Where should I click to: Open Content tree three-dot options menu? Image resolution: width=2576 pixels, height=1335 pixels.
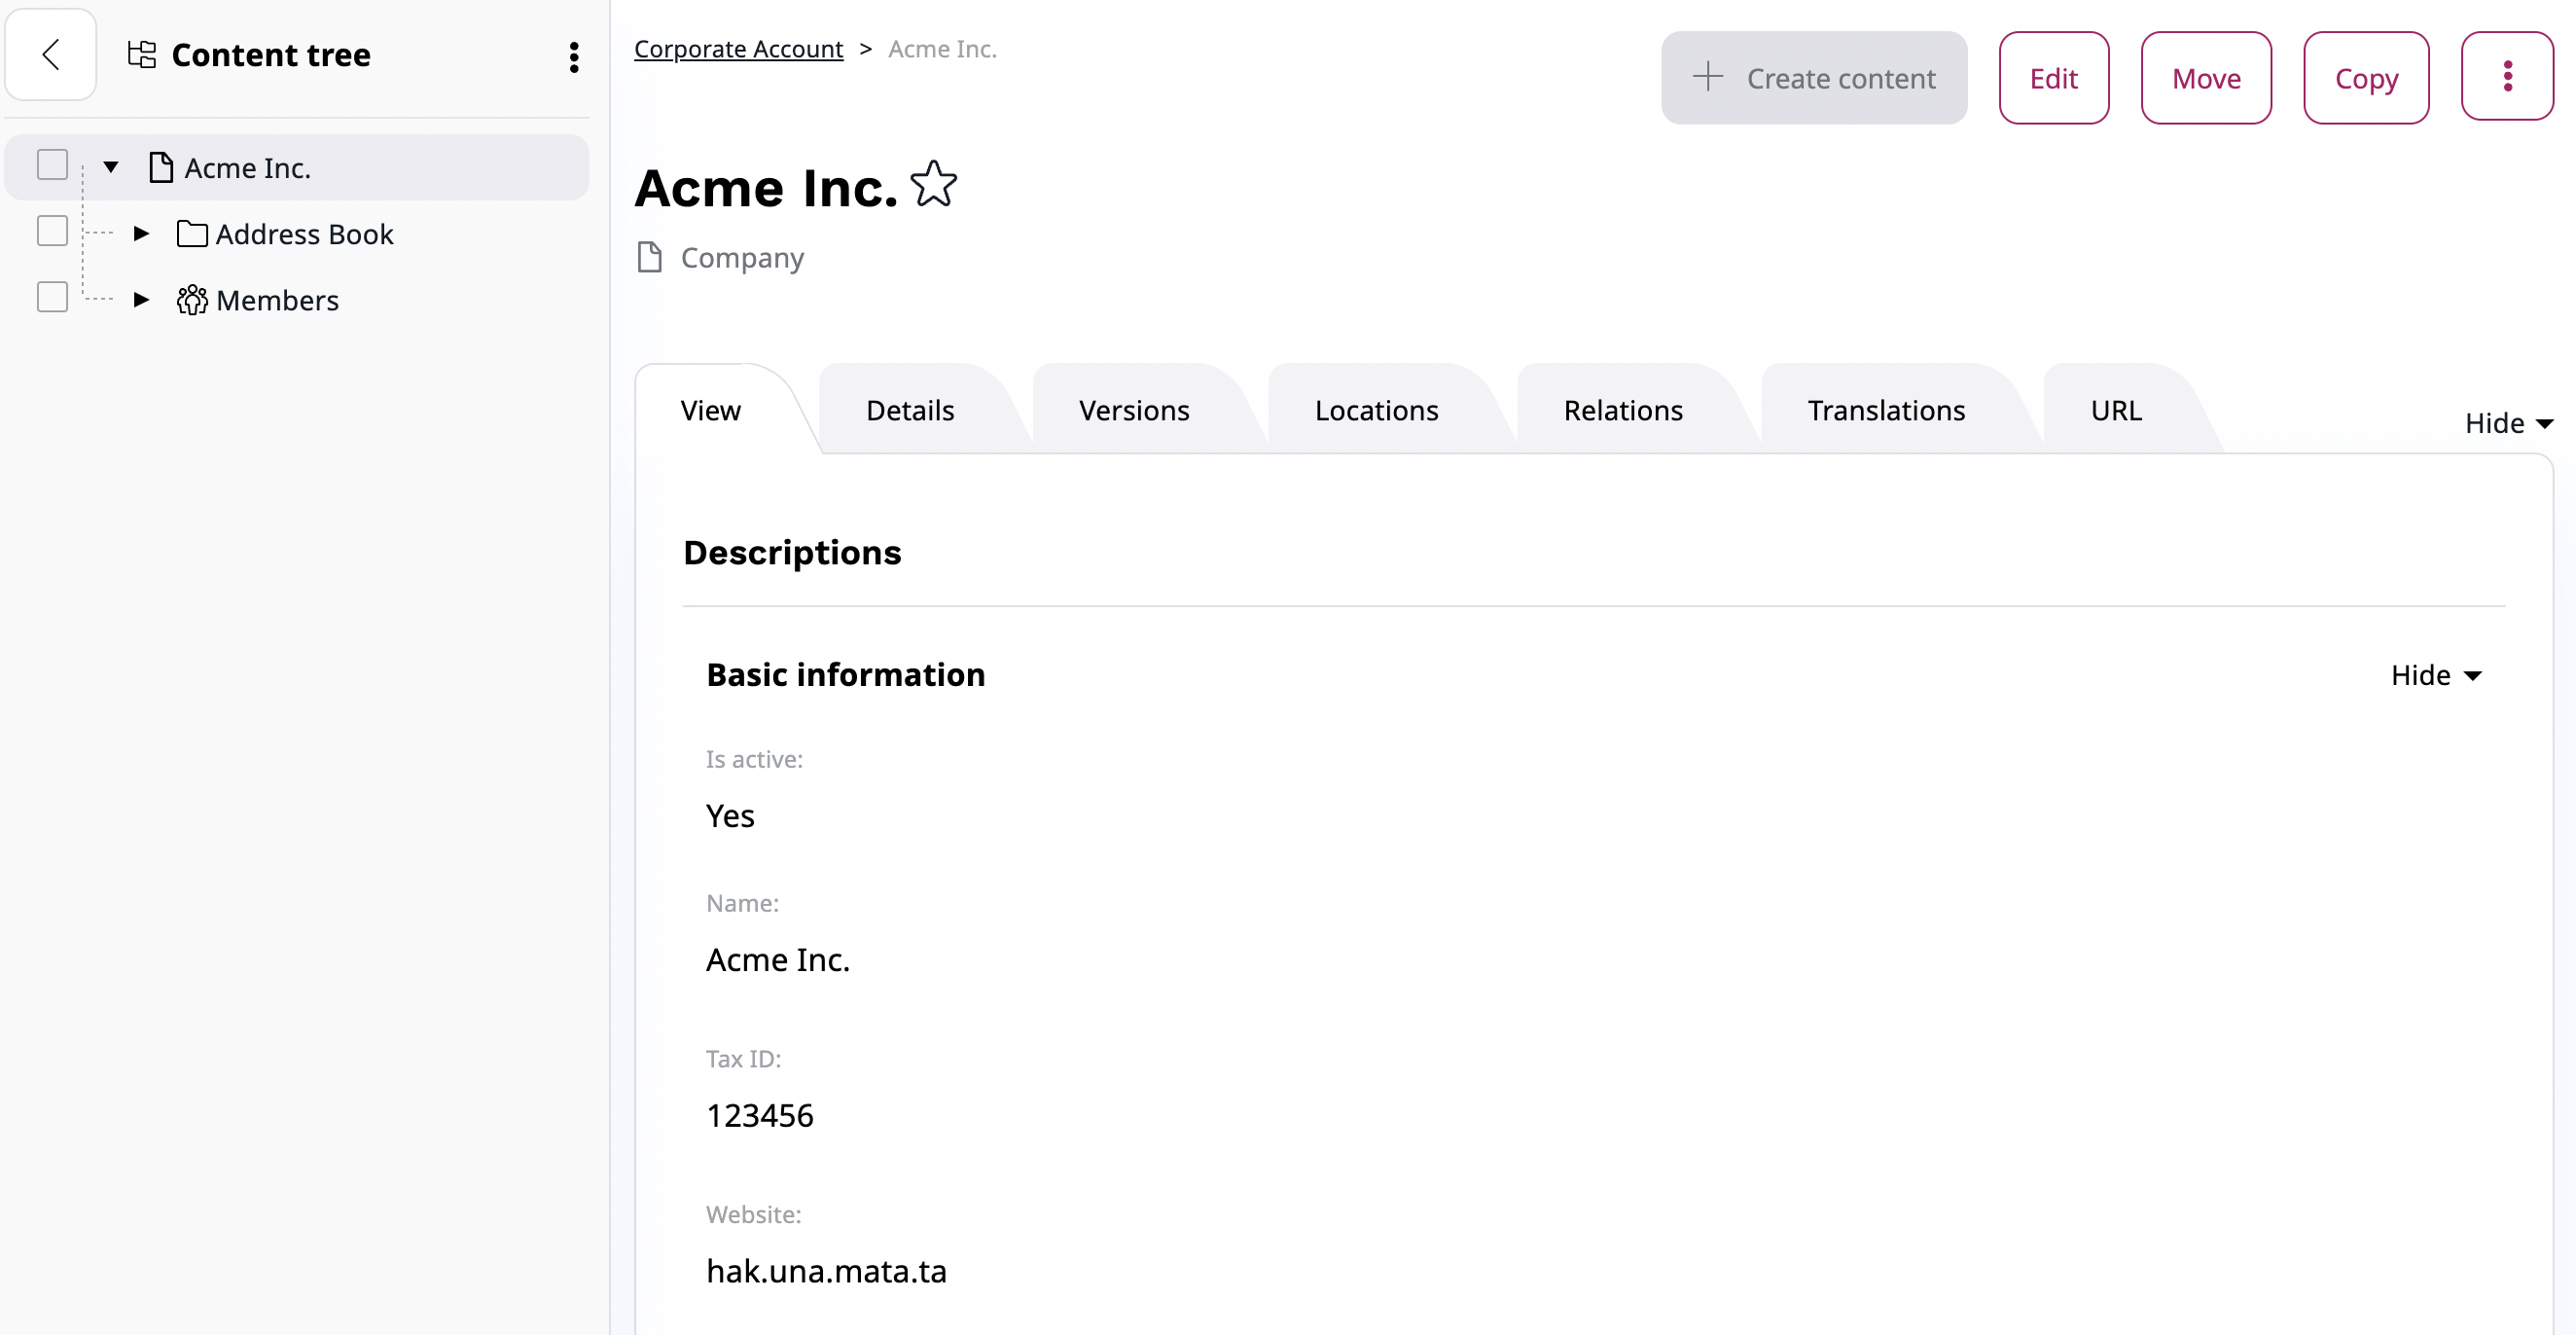pyautogui.click(x=574, y=57)
